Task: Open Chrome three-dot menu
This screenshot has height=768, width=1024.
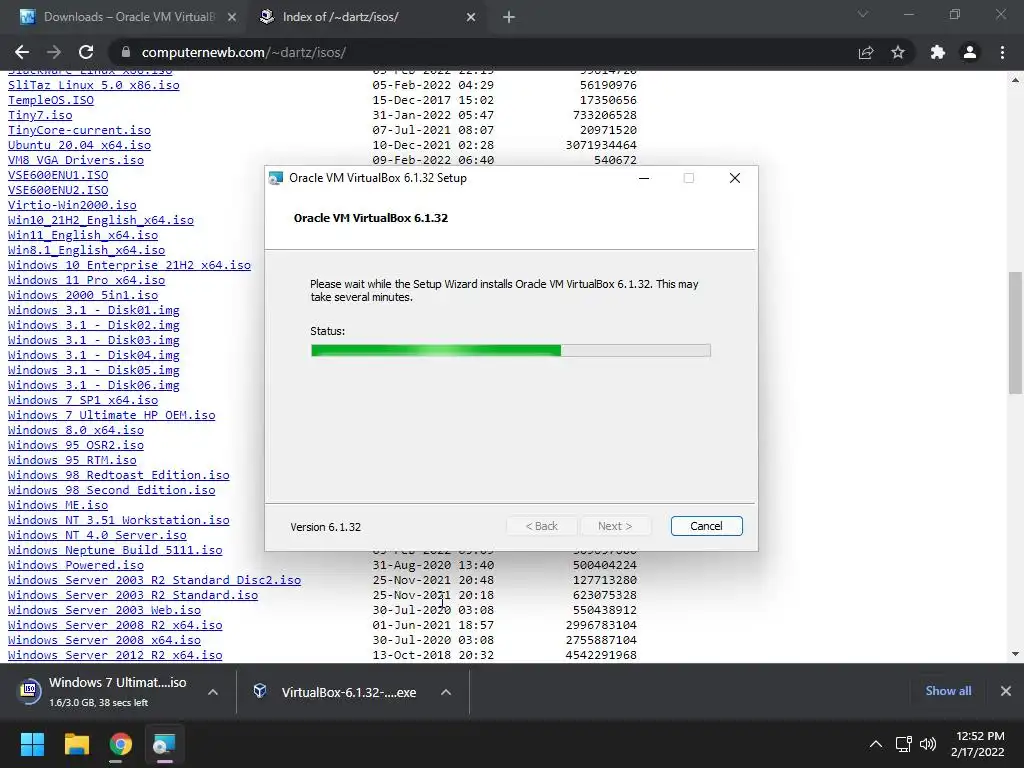Action: (x=1002, y=52)
